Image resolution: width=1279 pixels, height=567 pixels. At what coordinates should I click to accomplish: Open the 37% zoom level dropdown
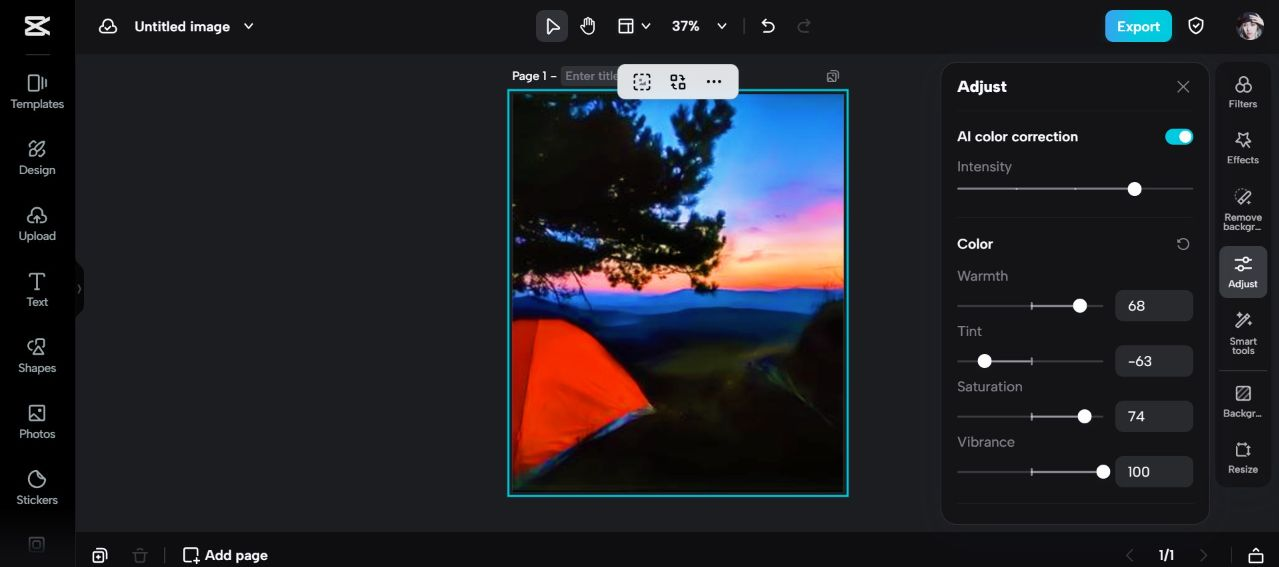click(699, 27)
